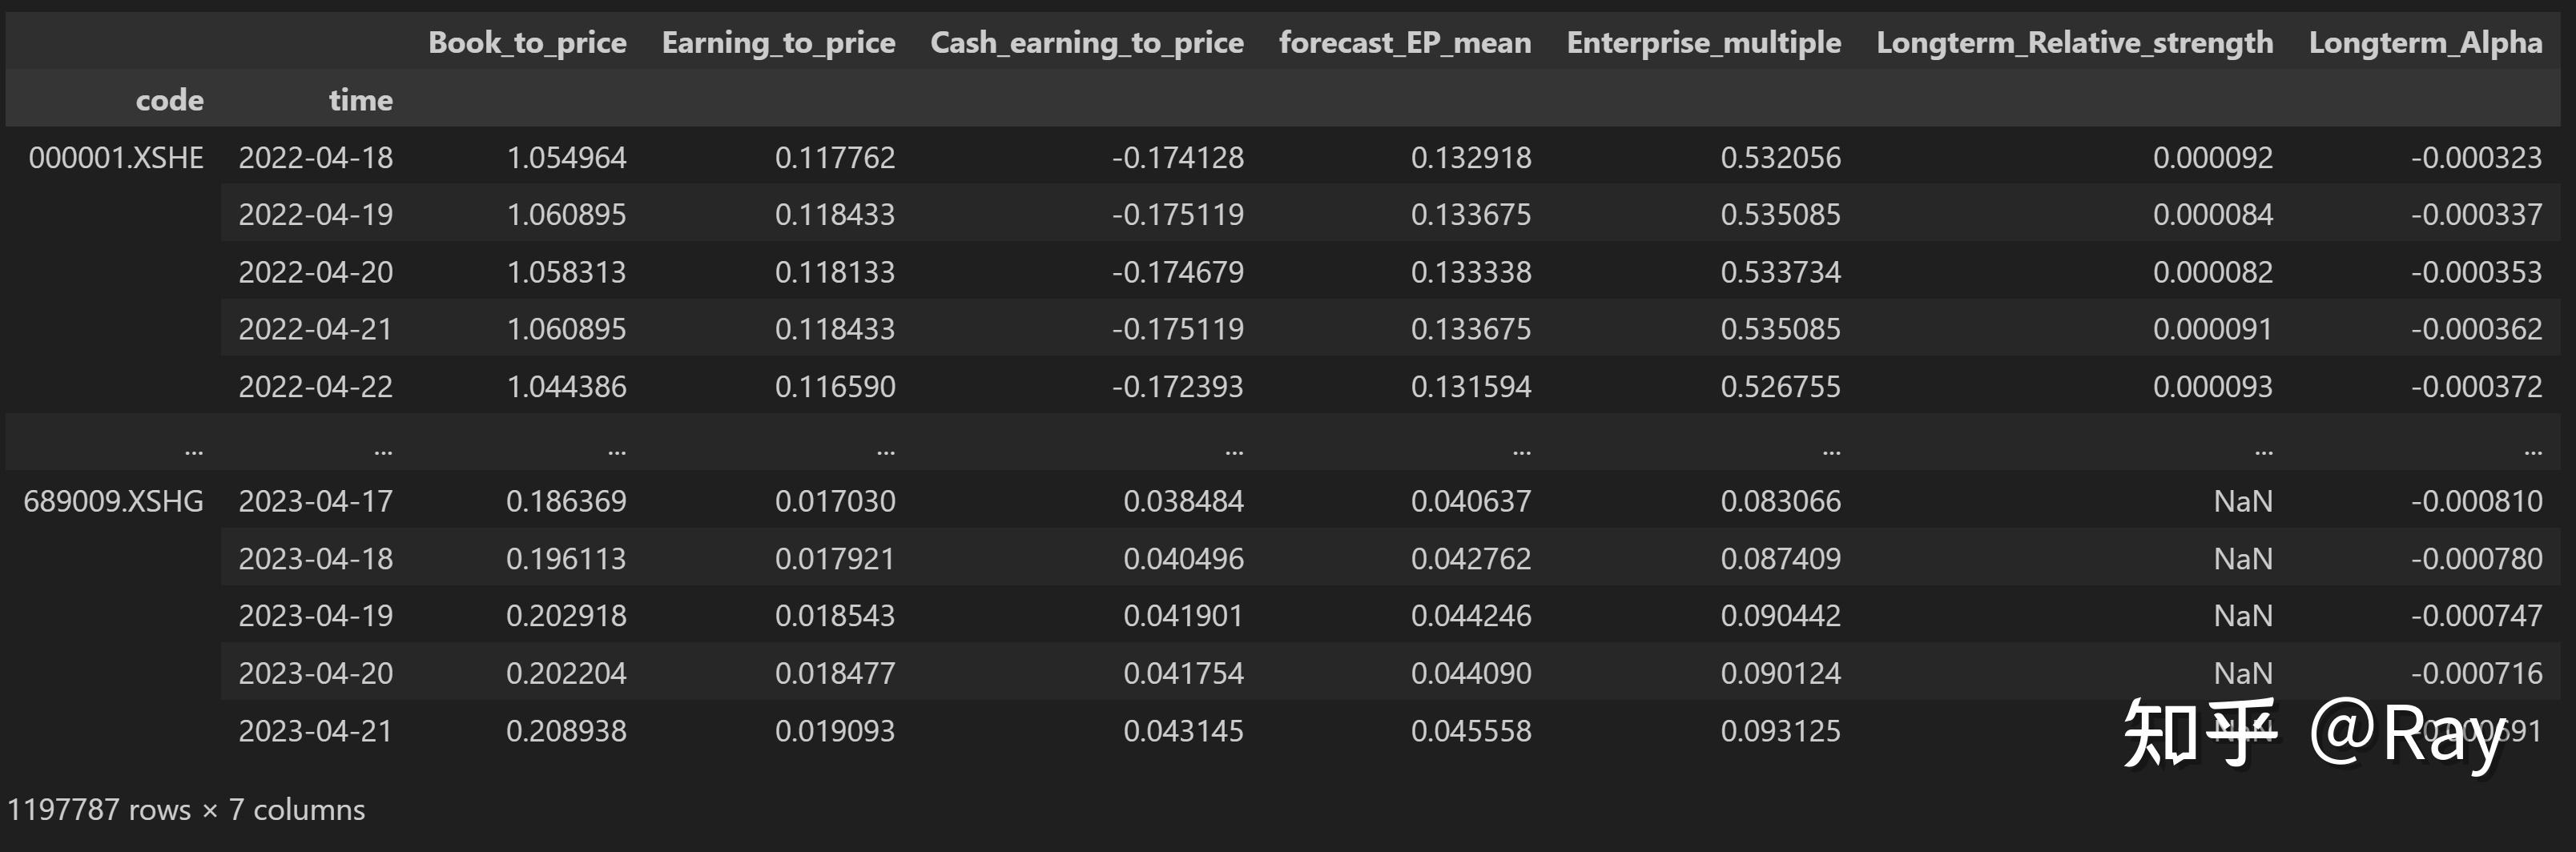Viewport: 2576px width, 852px height.
Task: Click the NaN cell in the 2023-04-17 row
Action: point(2242,501)
